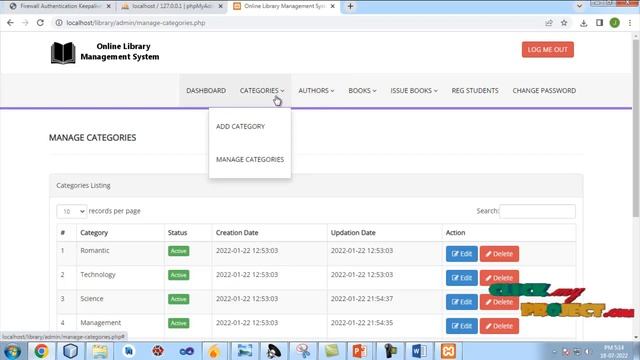
Task: Expand the BOOKS dropdown menu
Action: coord(362,91)
